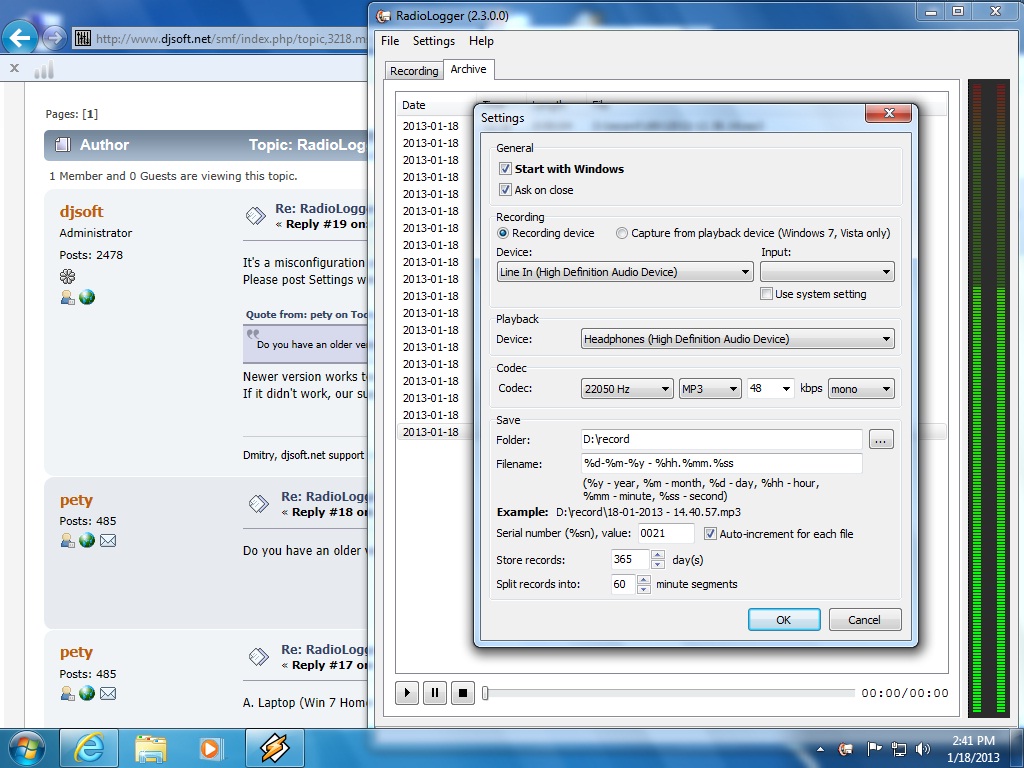This screenshot has height=768, width=1024.
Task: Click the play button in RadioLogger
Action: click(x=407, y=692)
